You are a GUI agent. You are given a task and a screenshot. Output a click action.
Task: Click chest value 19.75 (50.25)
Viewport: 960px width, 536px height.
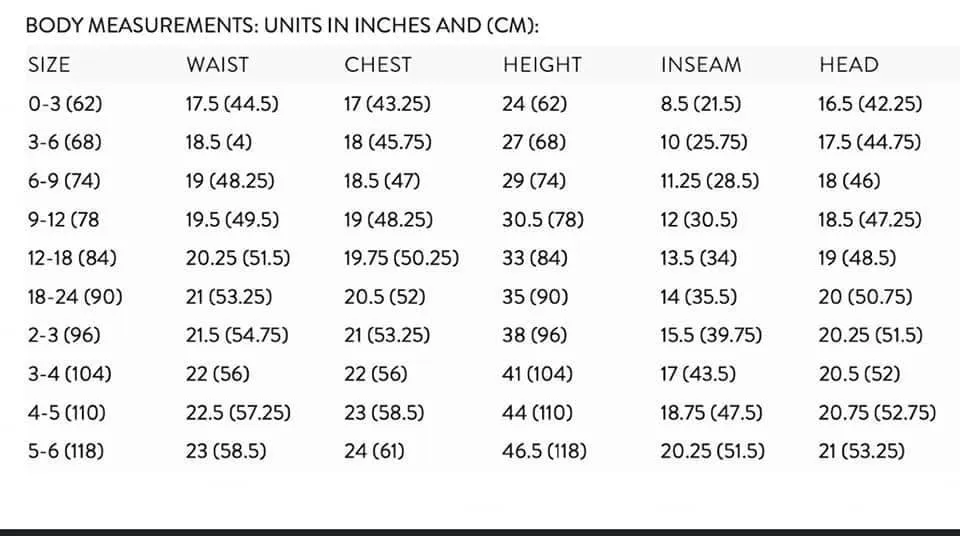pyautogui.click(x=401, y=258)
